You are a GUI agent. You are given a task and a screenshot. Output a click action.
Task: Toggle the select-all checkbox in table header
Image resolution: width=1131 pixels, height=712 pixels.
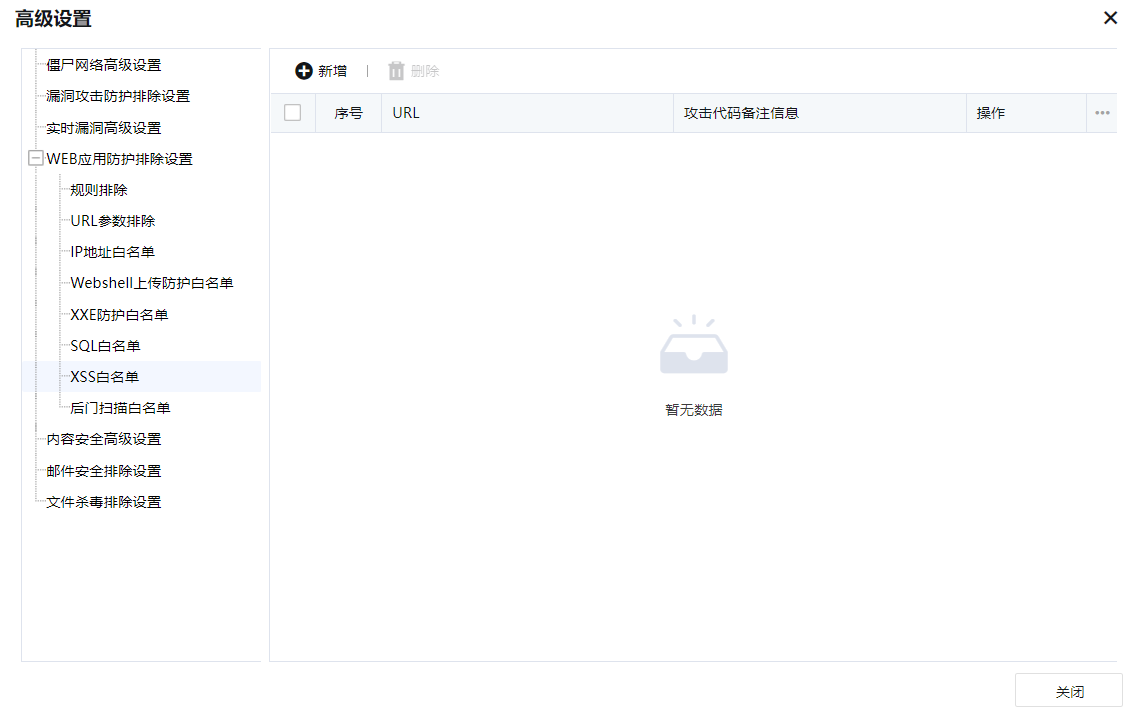(293, 113)
